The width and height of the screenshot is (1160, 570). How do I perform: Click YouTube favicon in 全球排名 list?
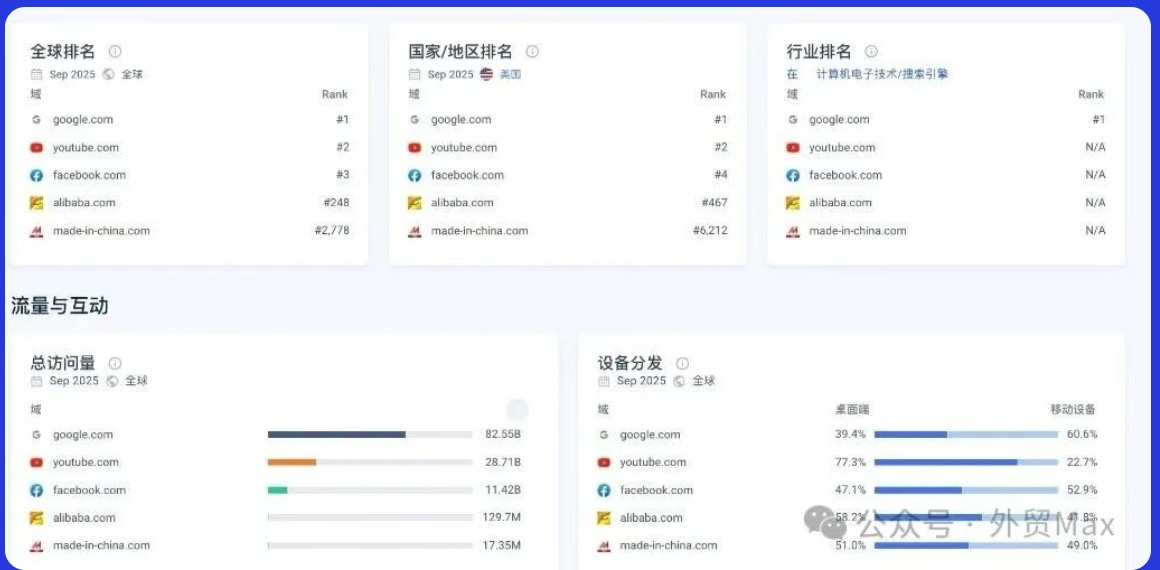coord(37,147)
